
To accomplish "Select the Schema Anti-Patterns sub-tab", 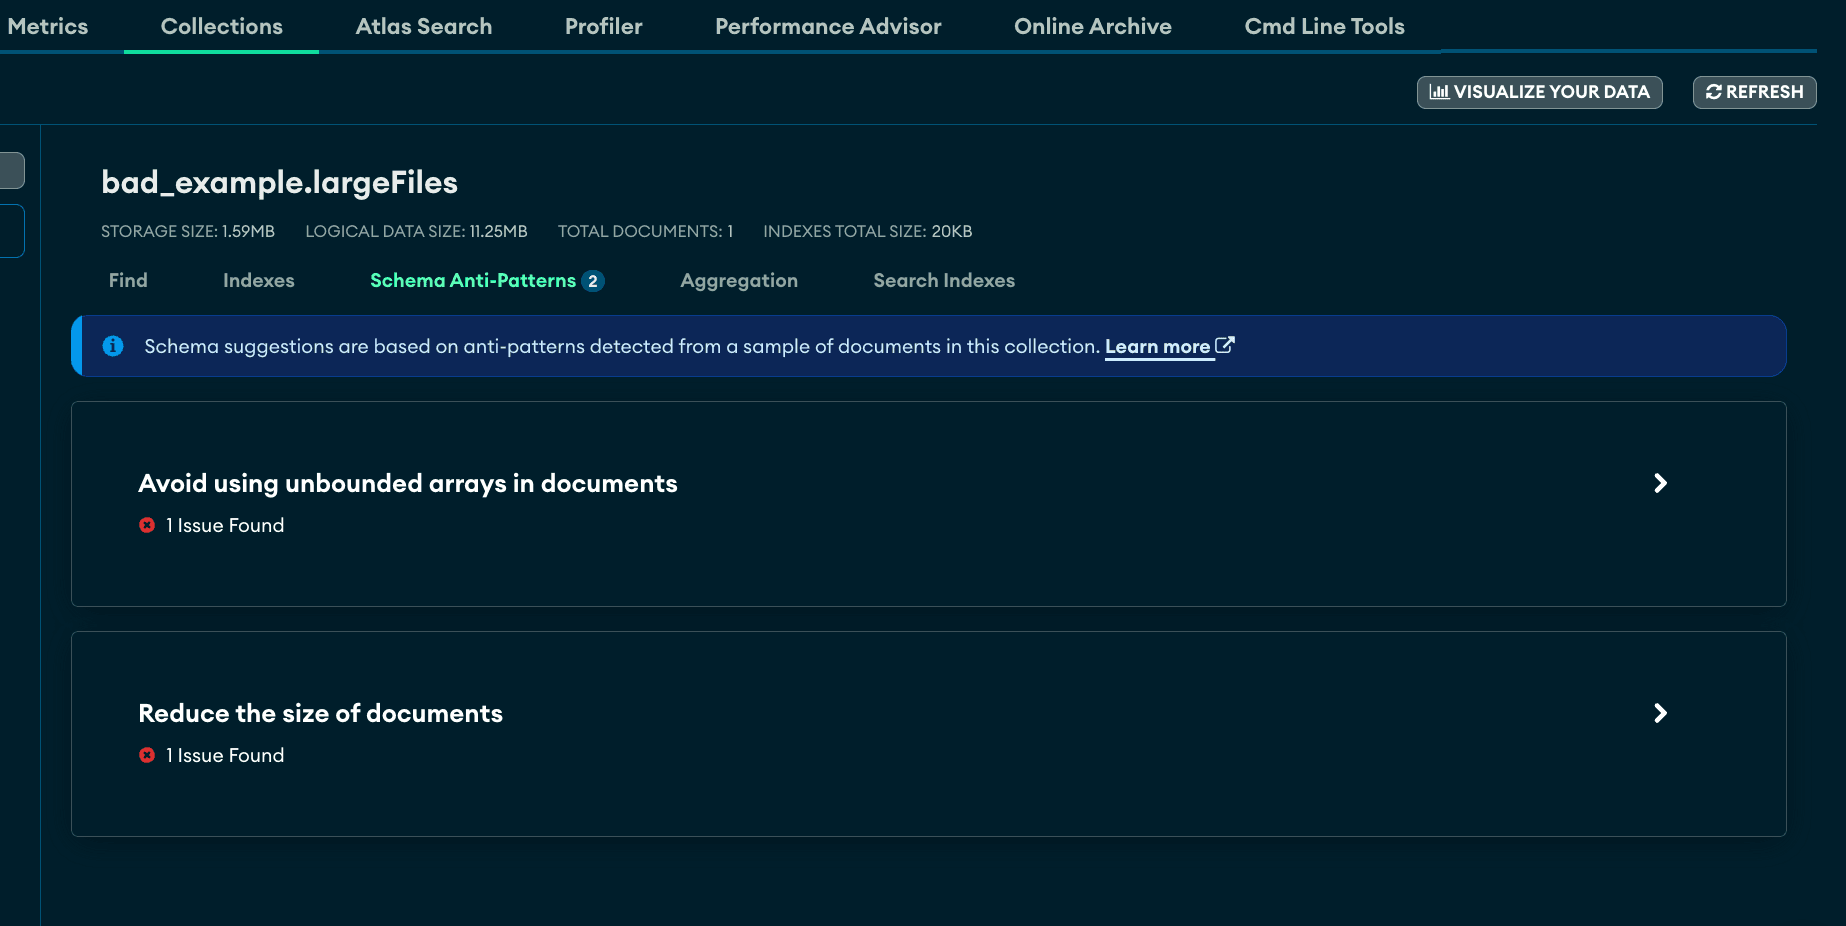I will point(473,281).
